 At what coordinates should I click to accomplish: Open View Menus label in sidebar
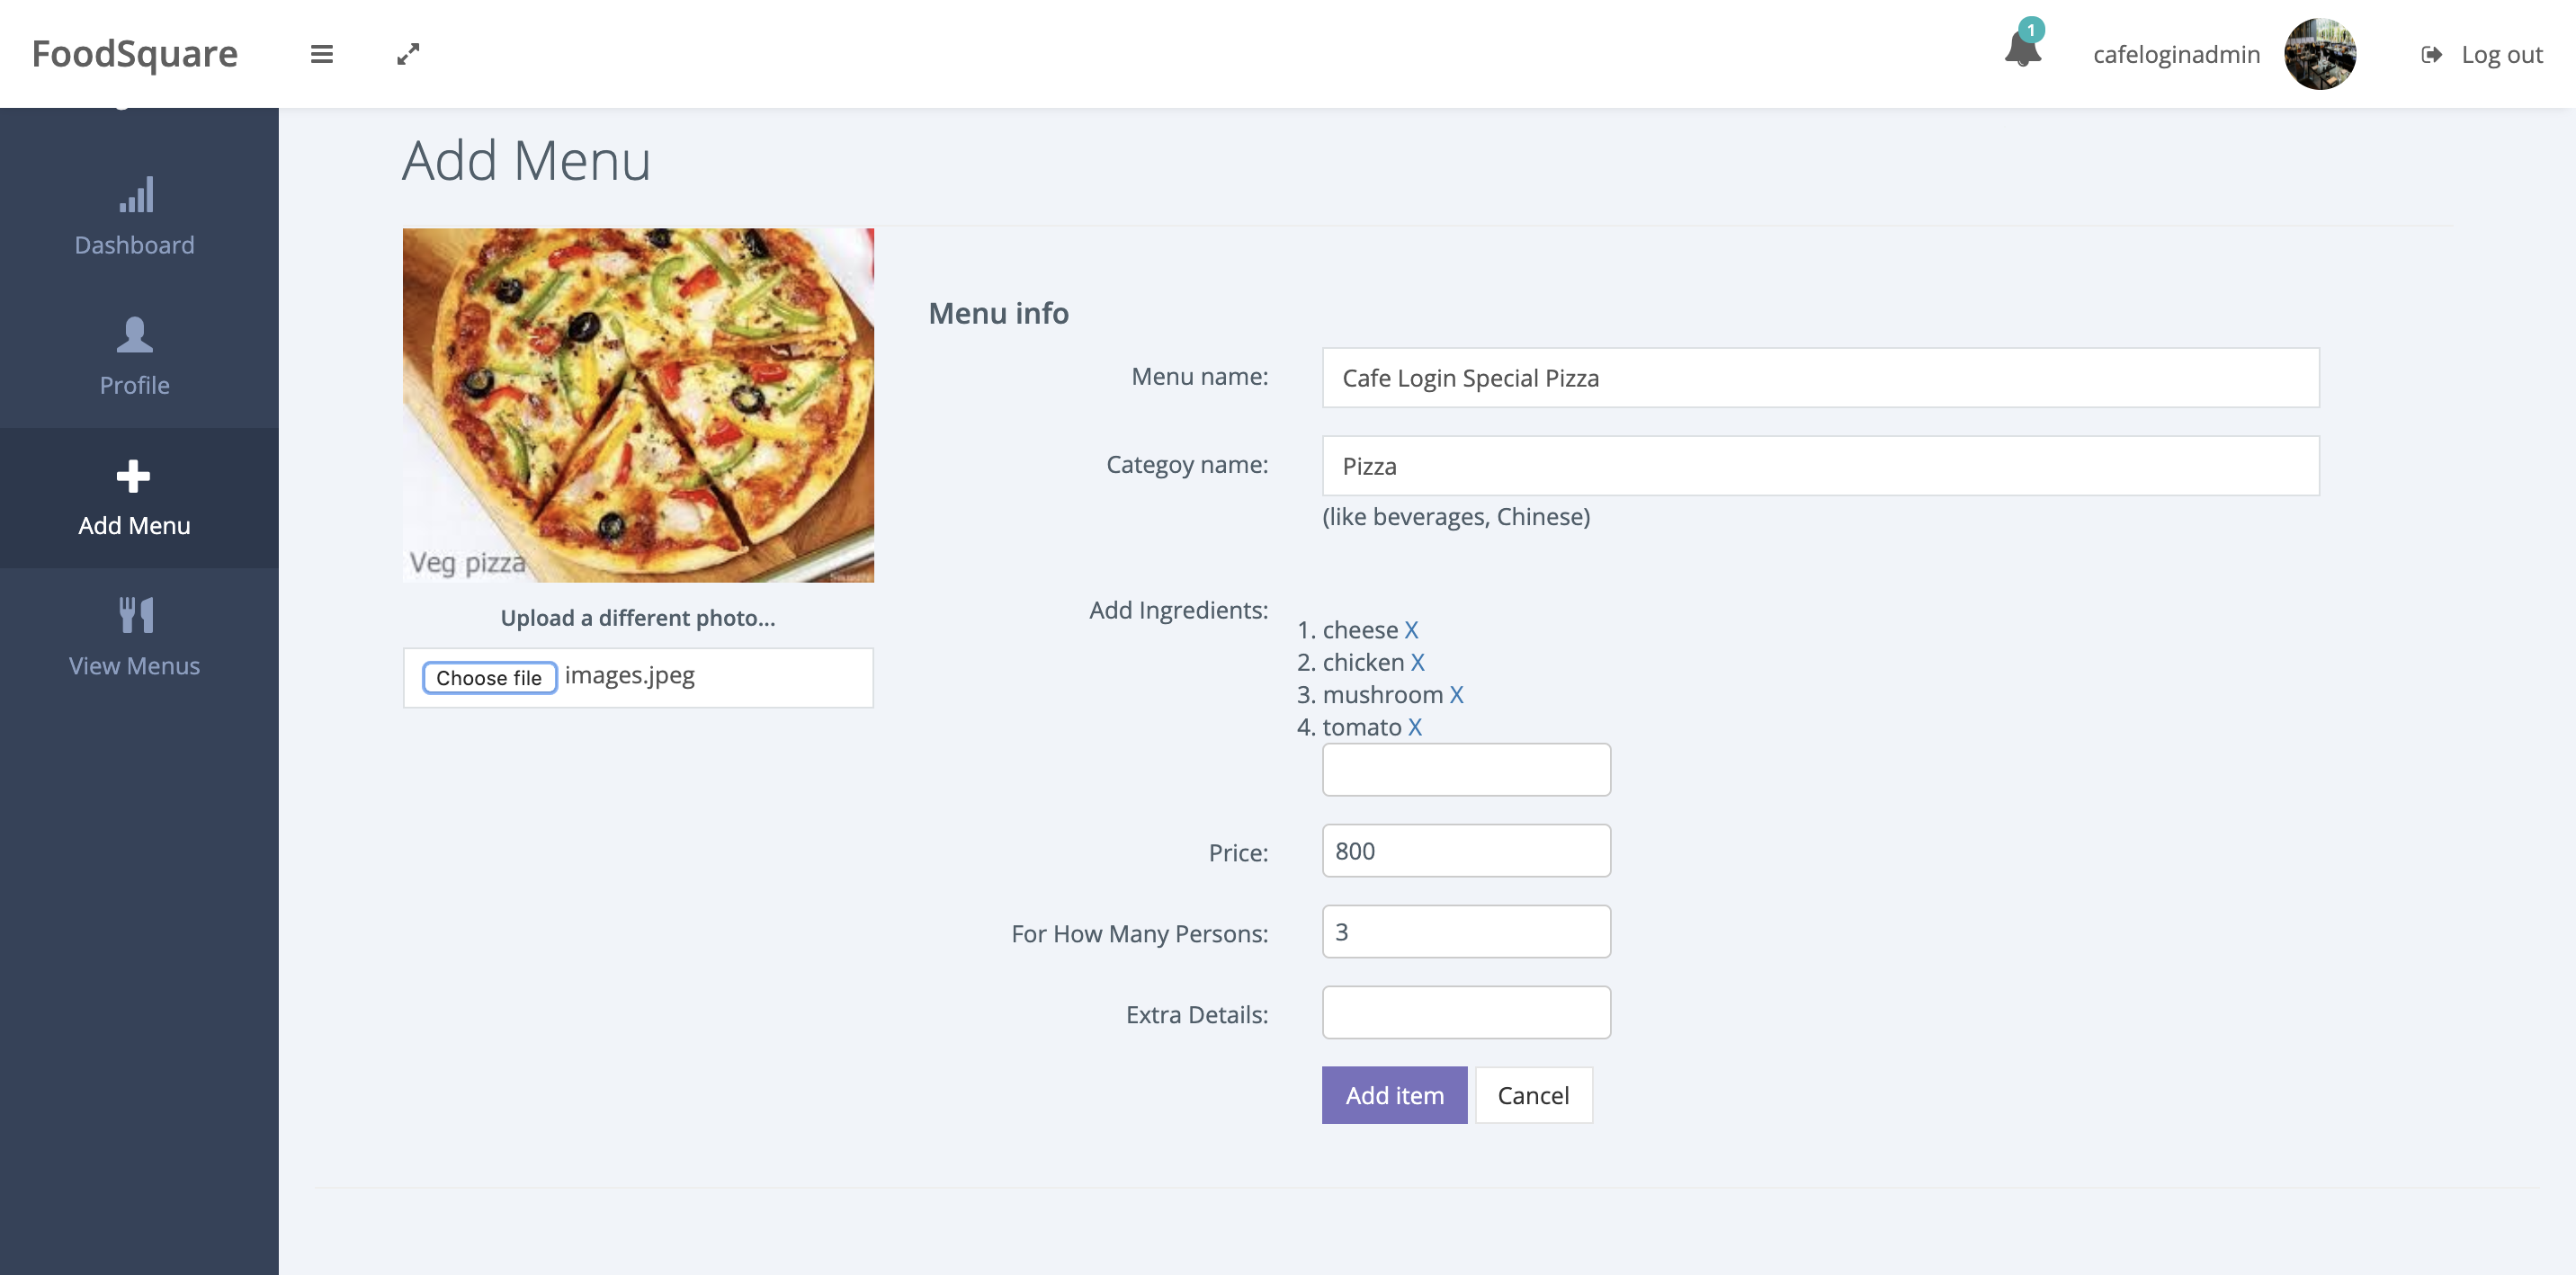tap(135, 665)
